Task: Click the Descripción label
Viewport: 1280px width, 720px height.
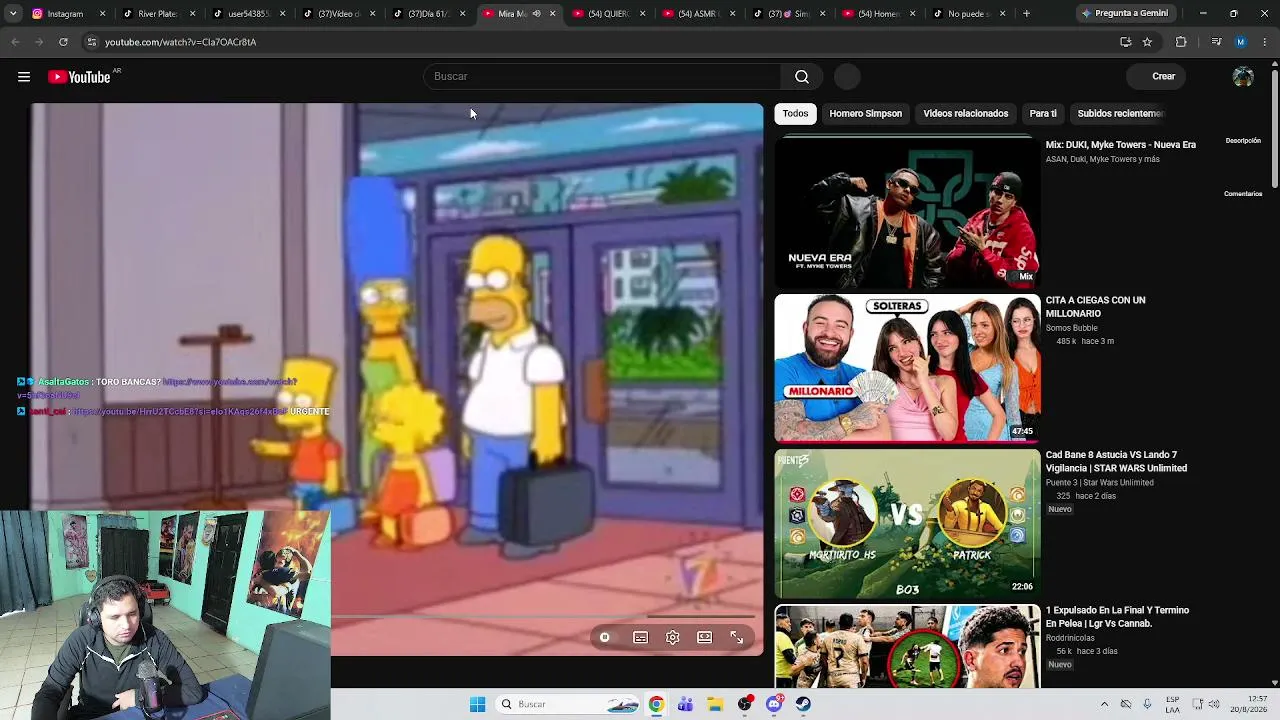Action: (x=1243, y=141)
